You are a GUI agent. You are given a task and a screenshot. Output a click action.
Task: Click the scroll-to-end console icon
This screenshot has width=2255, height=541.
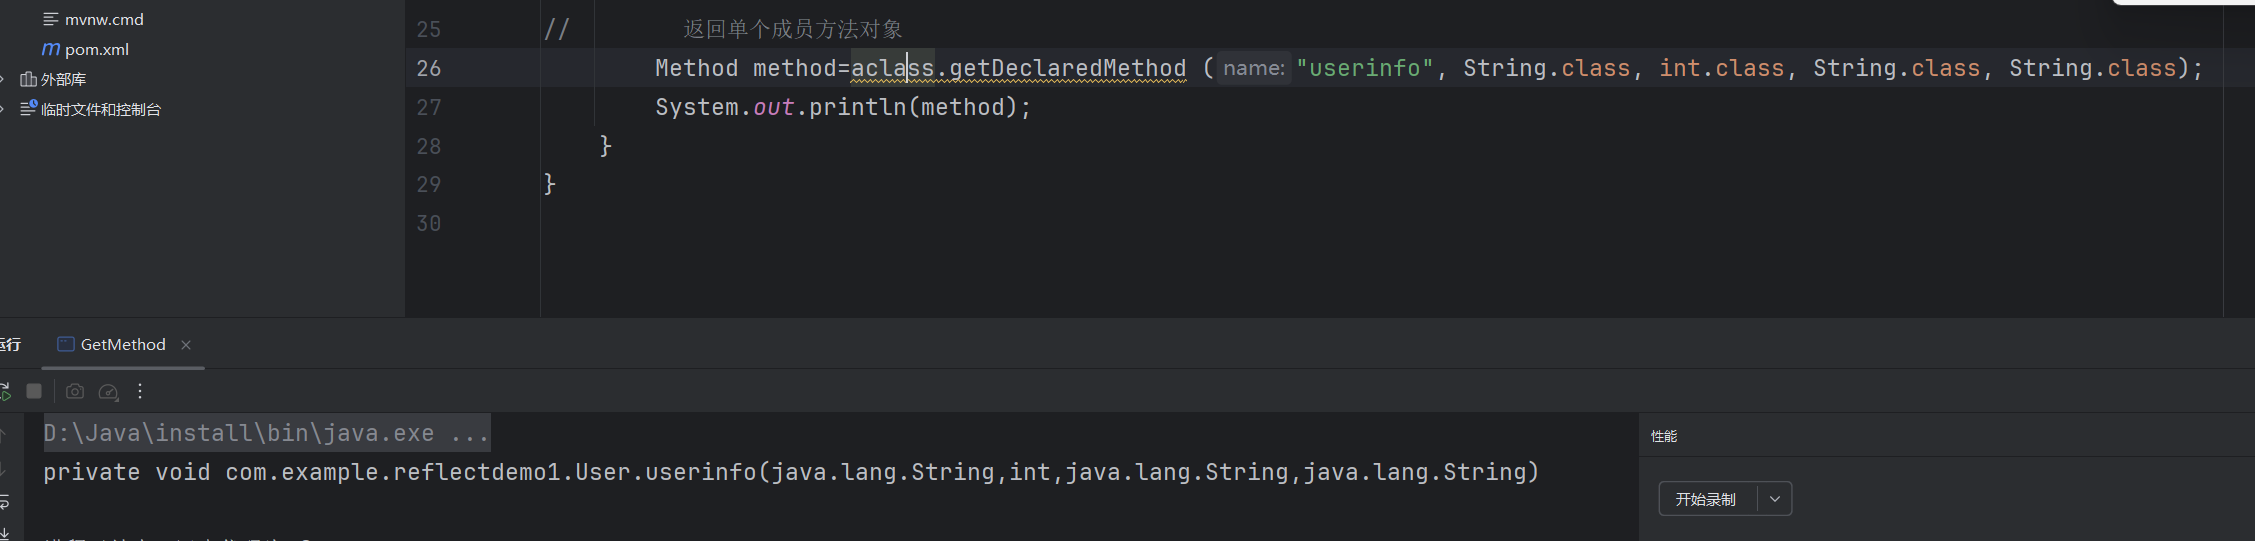[4, 533]
